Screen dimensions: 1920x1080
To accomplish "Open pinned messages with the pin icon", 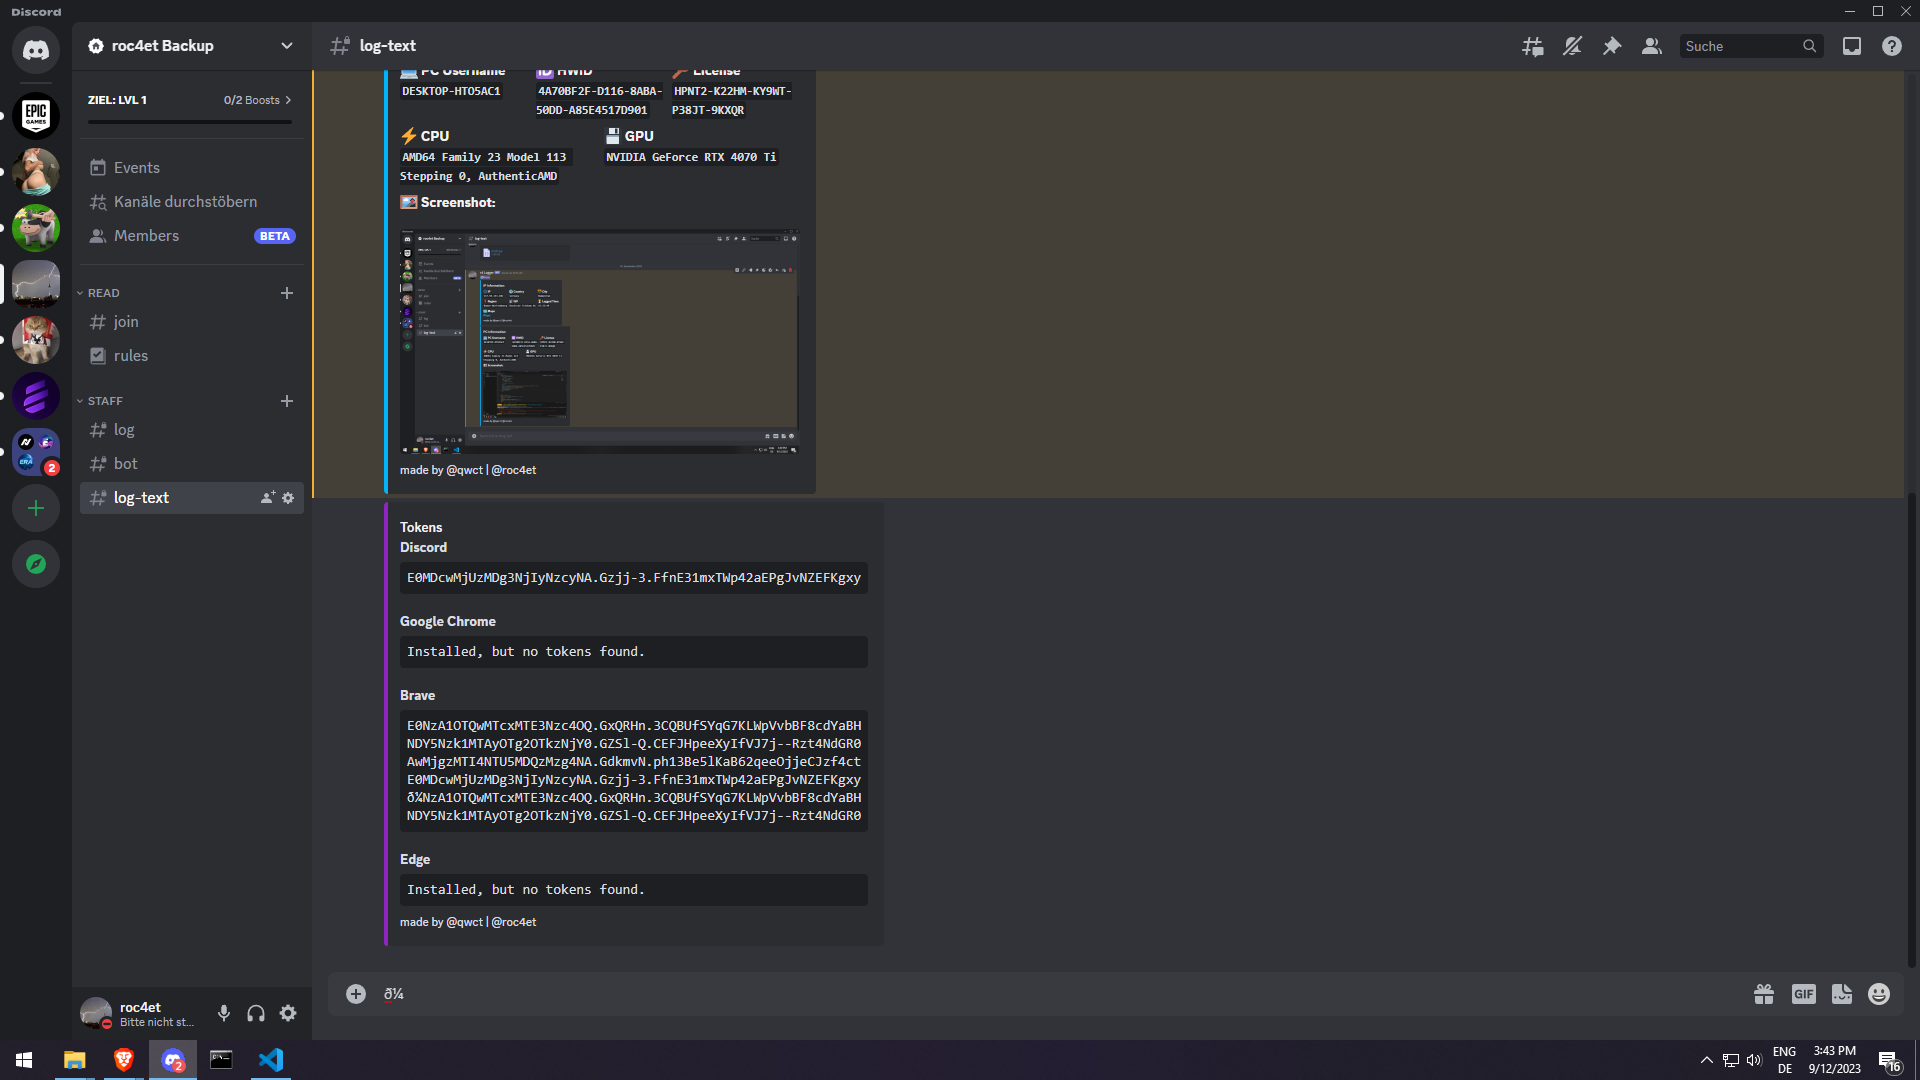I will [1612, 46].
